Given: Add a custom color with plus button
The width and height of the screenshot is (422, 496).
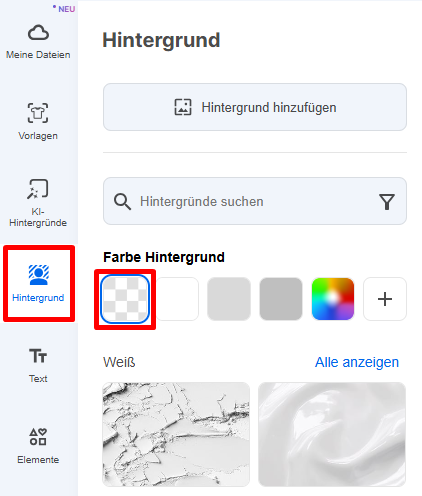Looking at the screenshot, I should (385, 299).
